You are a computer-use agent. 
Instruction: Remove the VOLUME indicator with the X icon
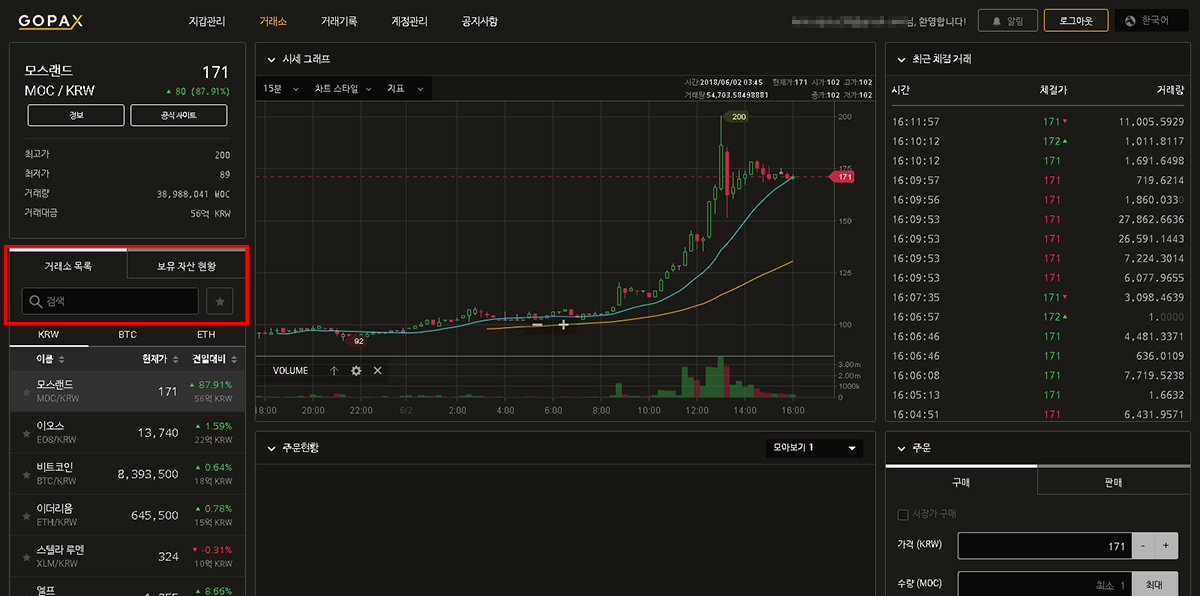(x=378, y=370)
